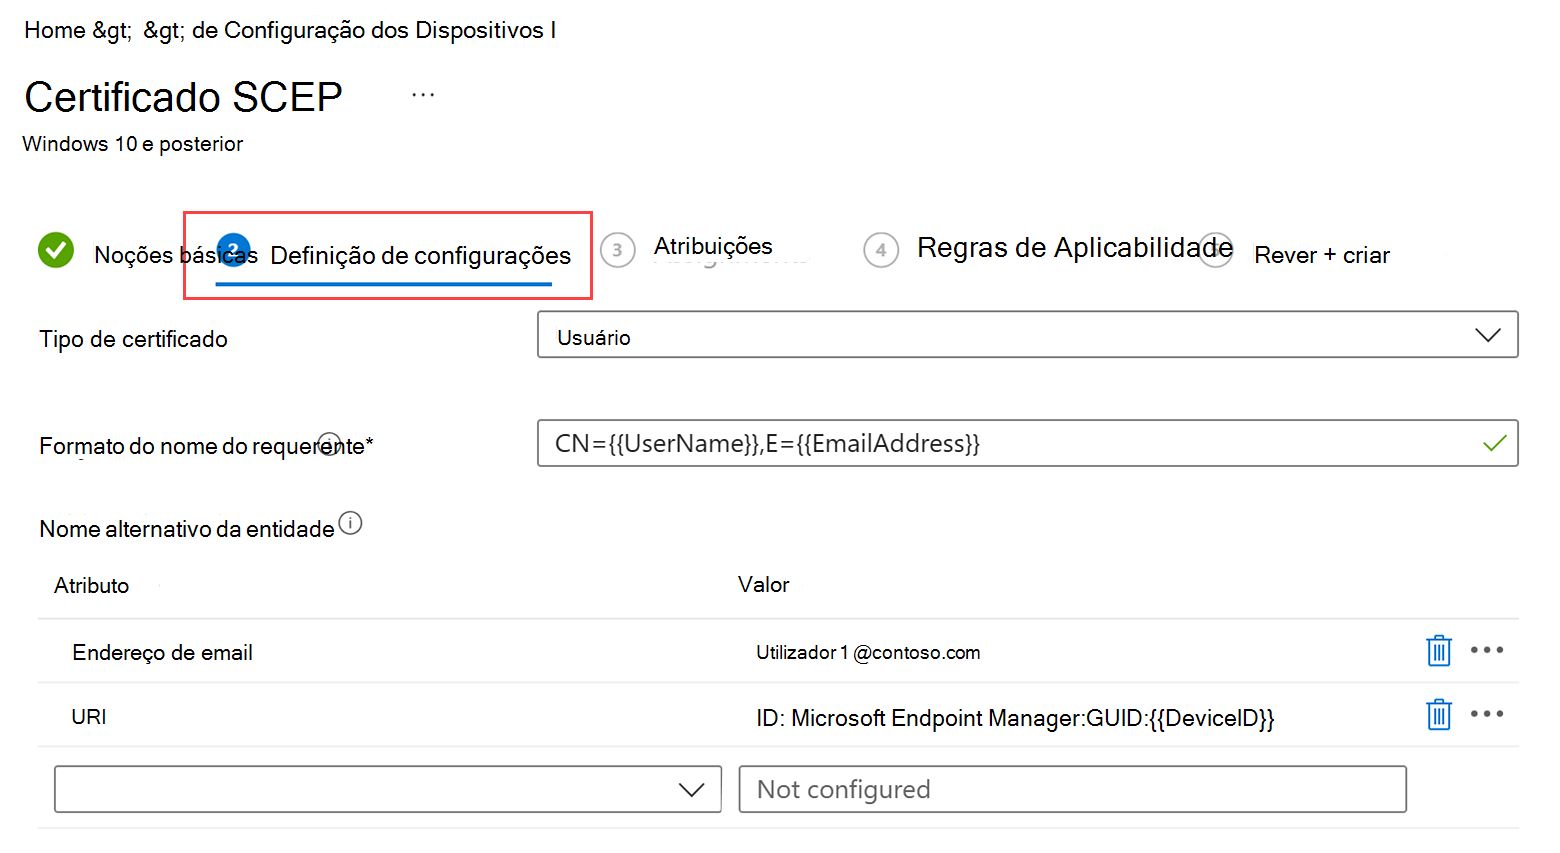Open more options for the URI row
1560x853 pixels.
(x=1486, y=714)
